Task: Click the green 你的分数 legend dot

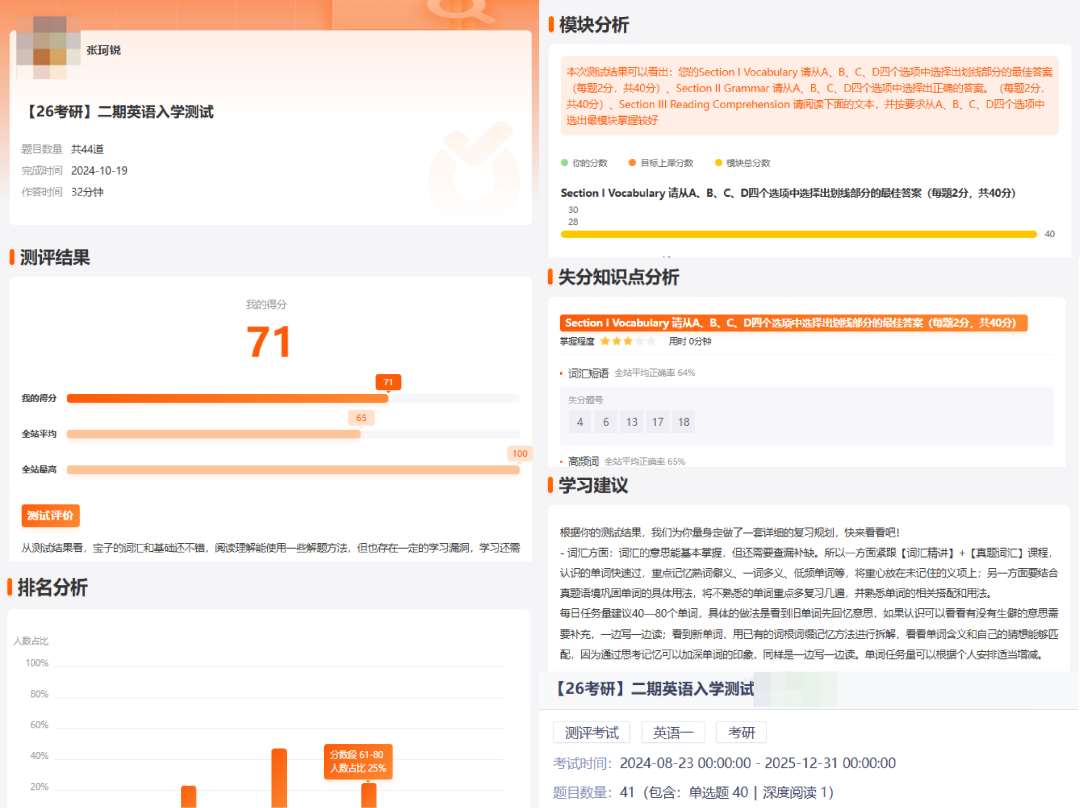Action: click(564, 163)
